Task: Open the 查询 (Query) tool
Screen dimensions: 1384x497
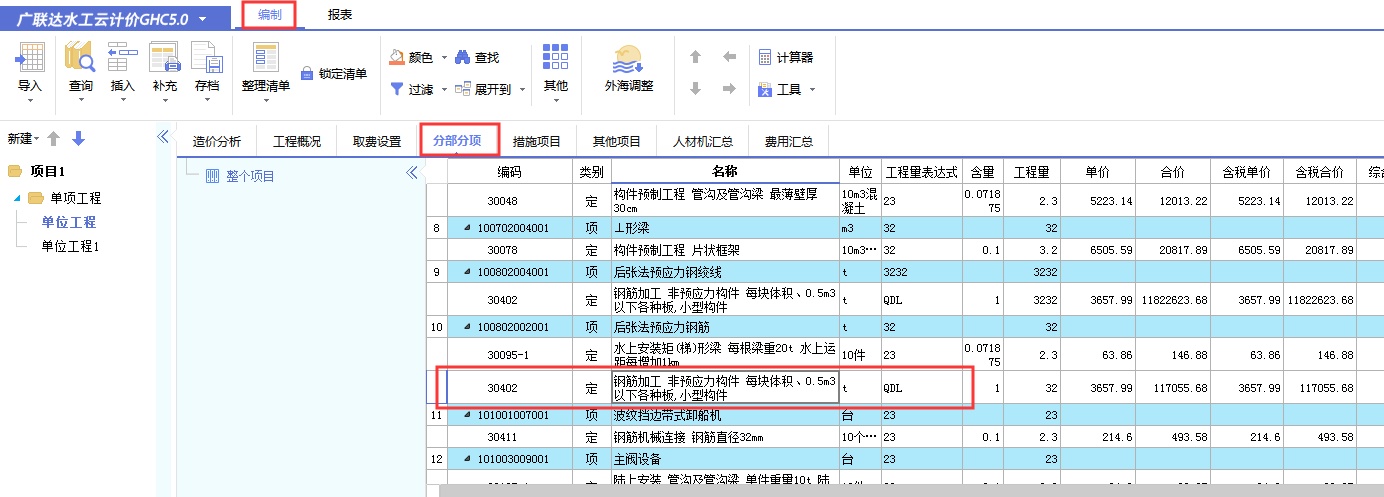Action: pyautogui.click(x=80, y=59)
